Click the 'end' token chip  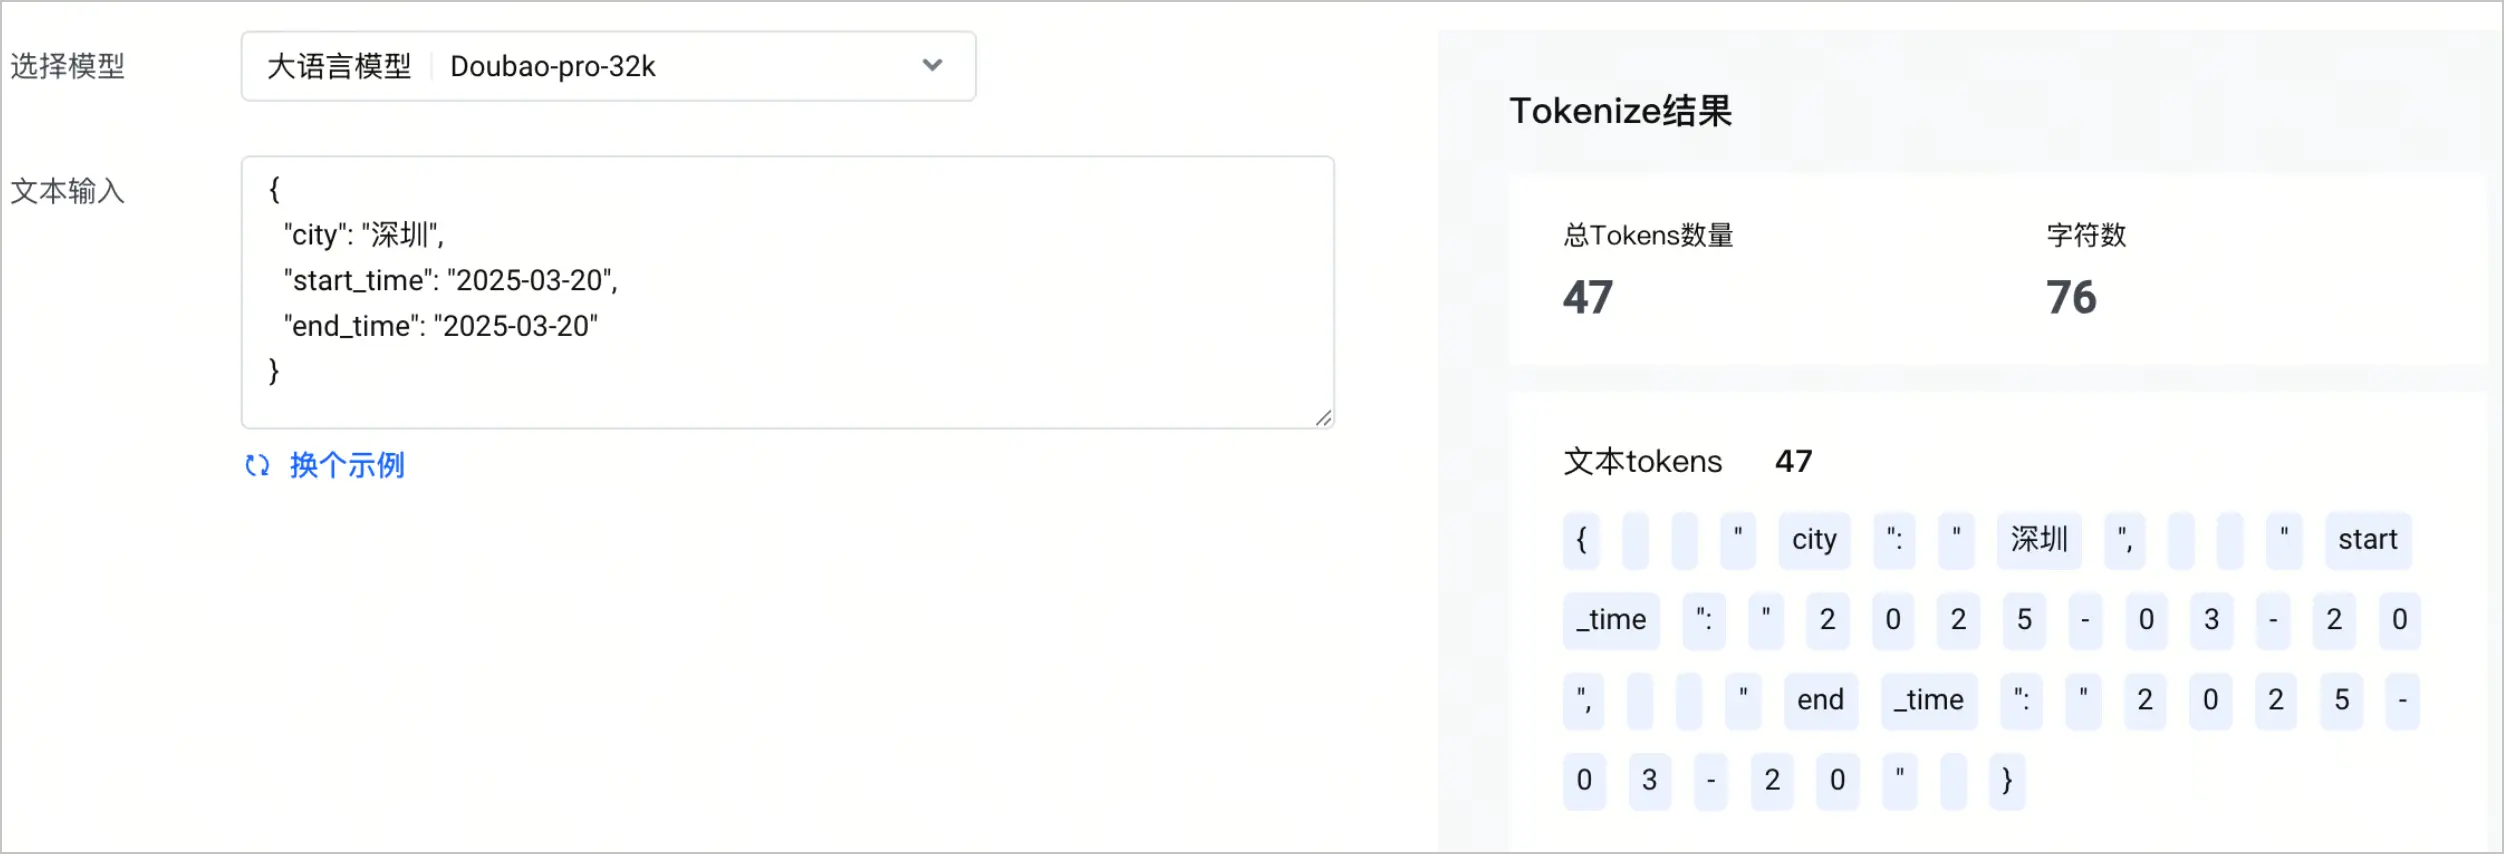pyautogui.click(x=1820, y=700)
